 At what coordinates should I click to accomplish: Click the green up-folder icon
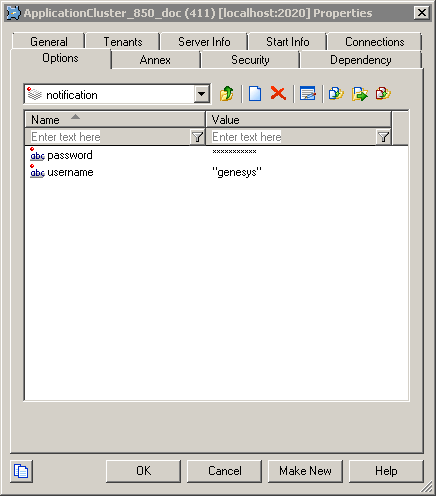(x=227, y=94)
